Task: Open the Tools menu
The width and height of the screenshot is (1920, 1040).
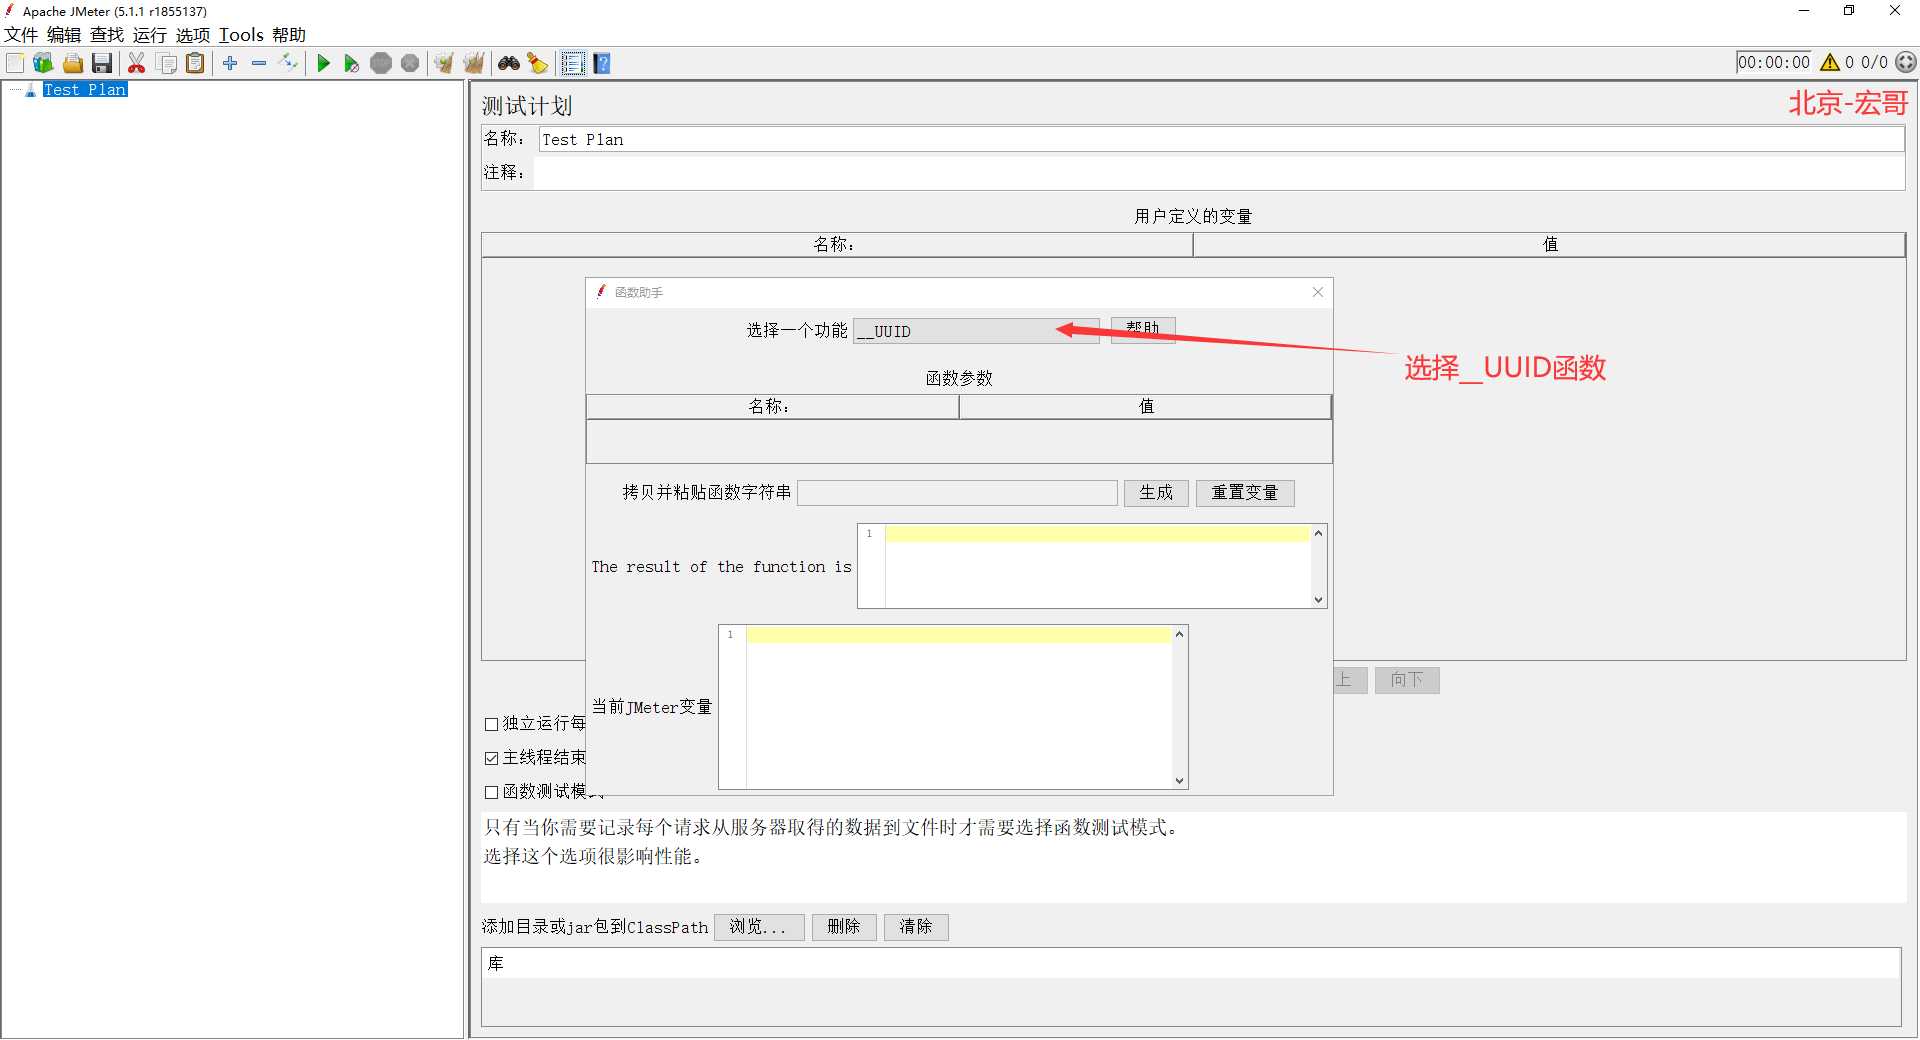Action: pyautogui.click(x=241, y=35)
